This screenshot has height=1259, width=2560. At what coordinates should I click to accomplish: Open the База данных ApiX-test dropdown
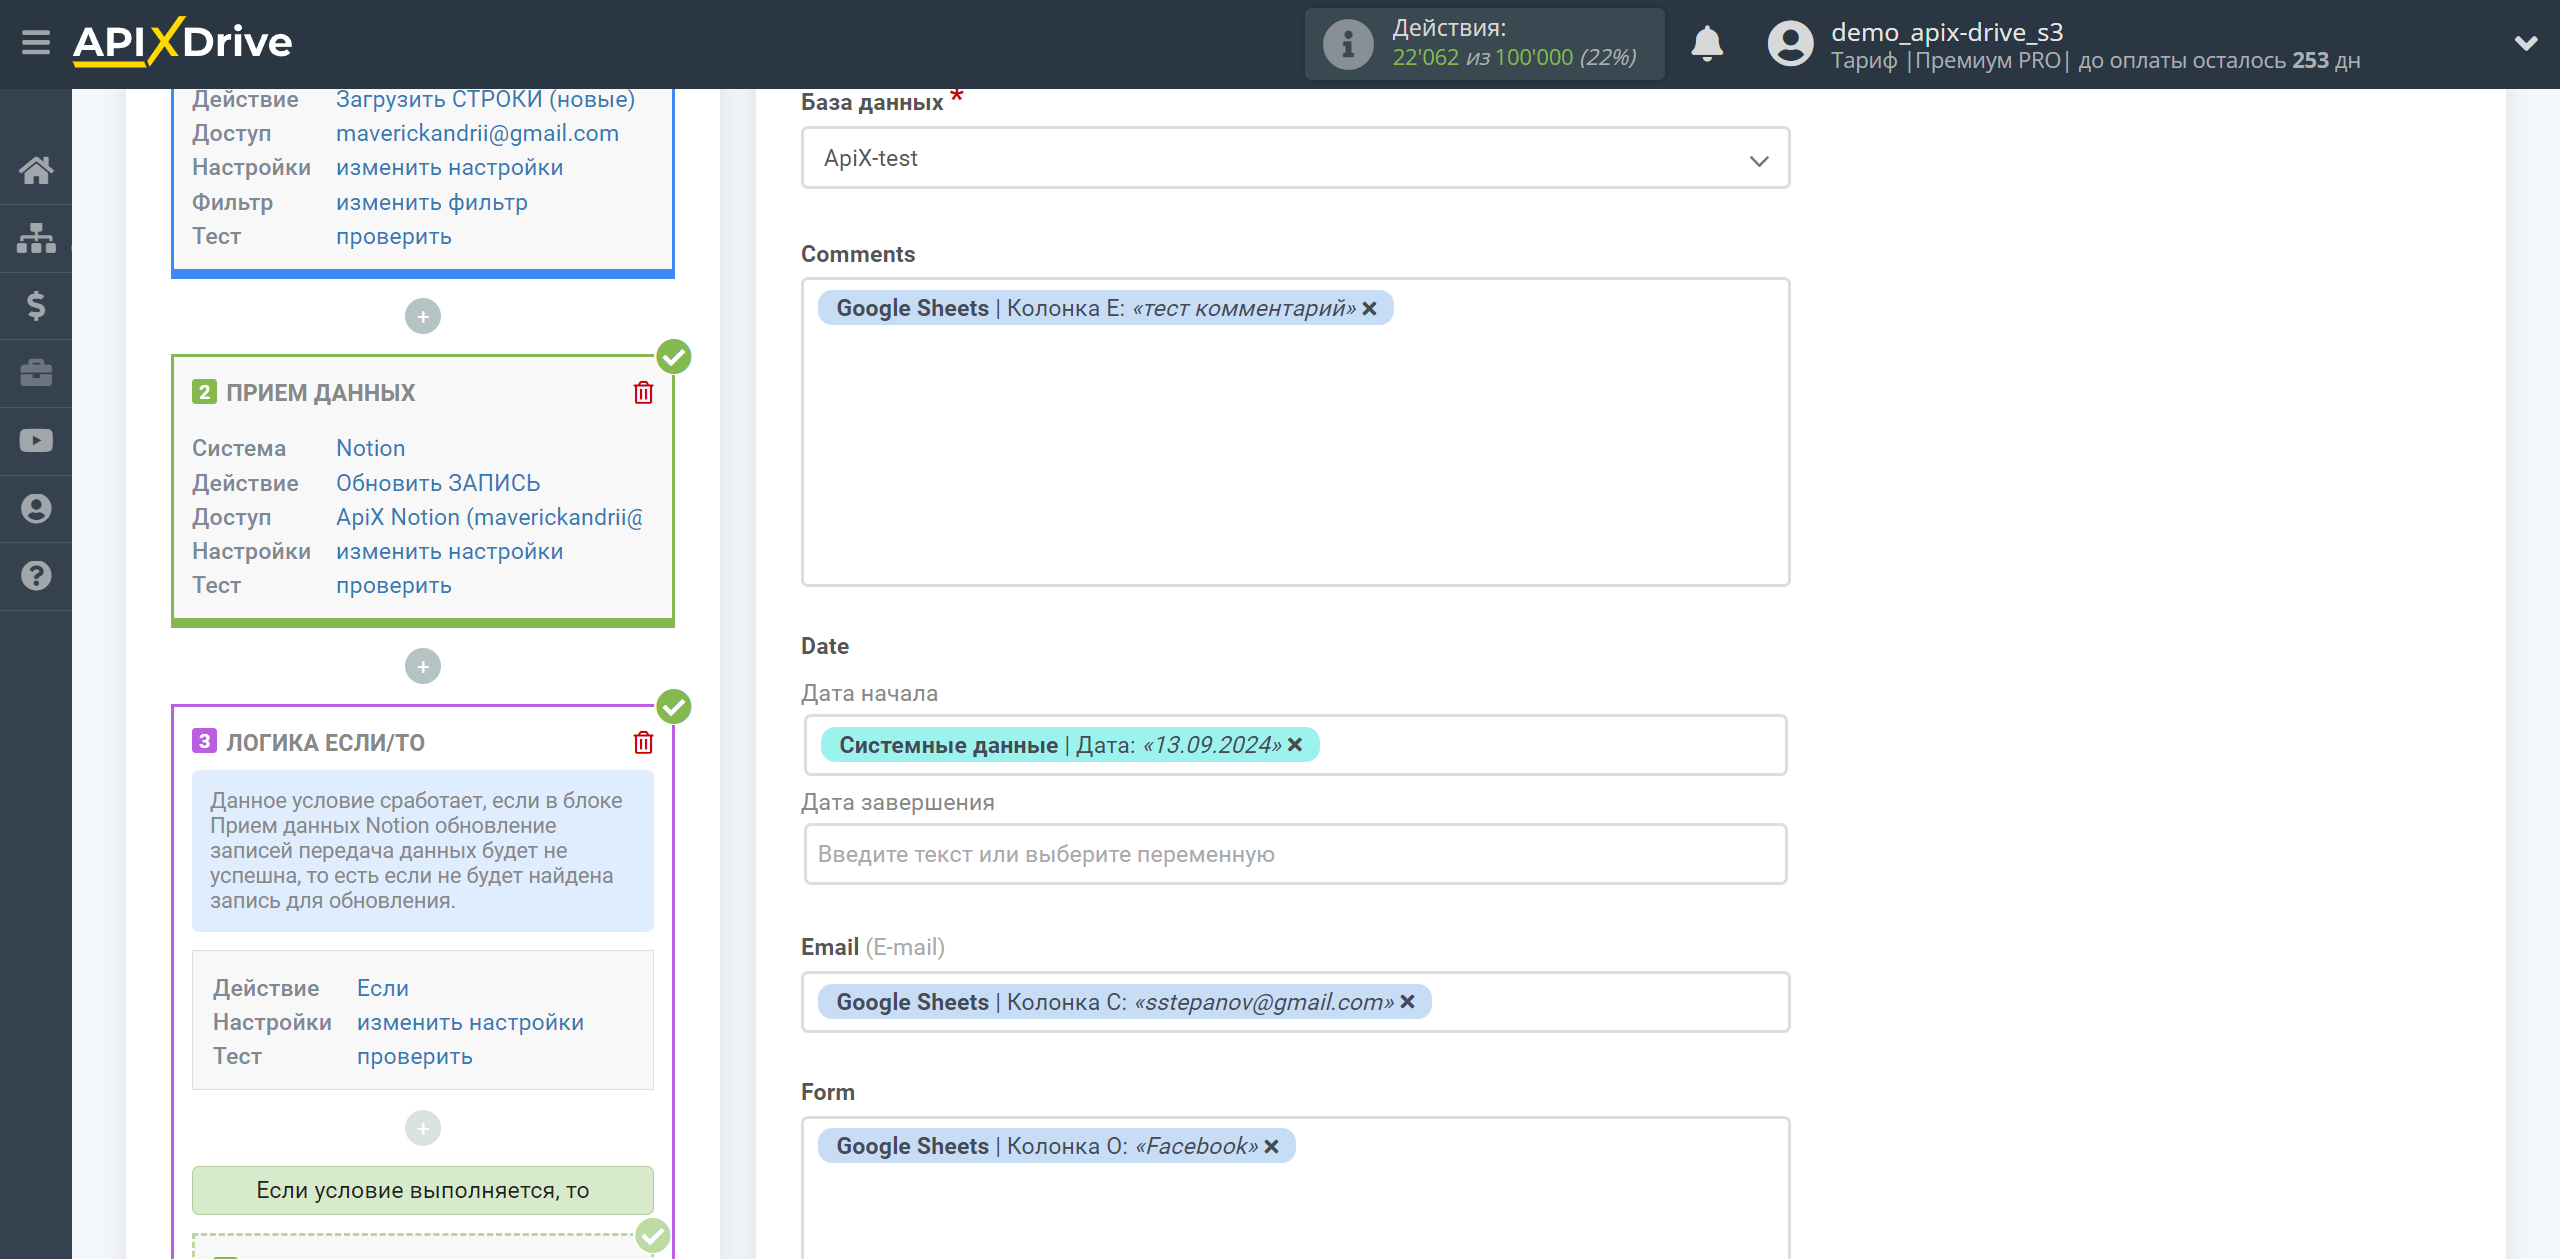pos(1295,158)
